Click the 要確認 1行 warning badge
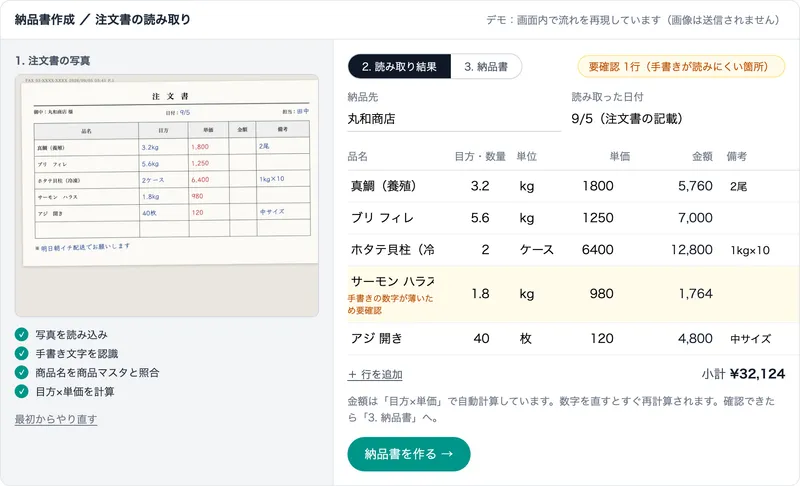 [x=681, y=66]
